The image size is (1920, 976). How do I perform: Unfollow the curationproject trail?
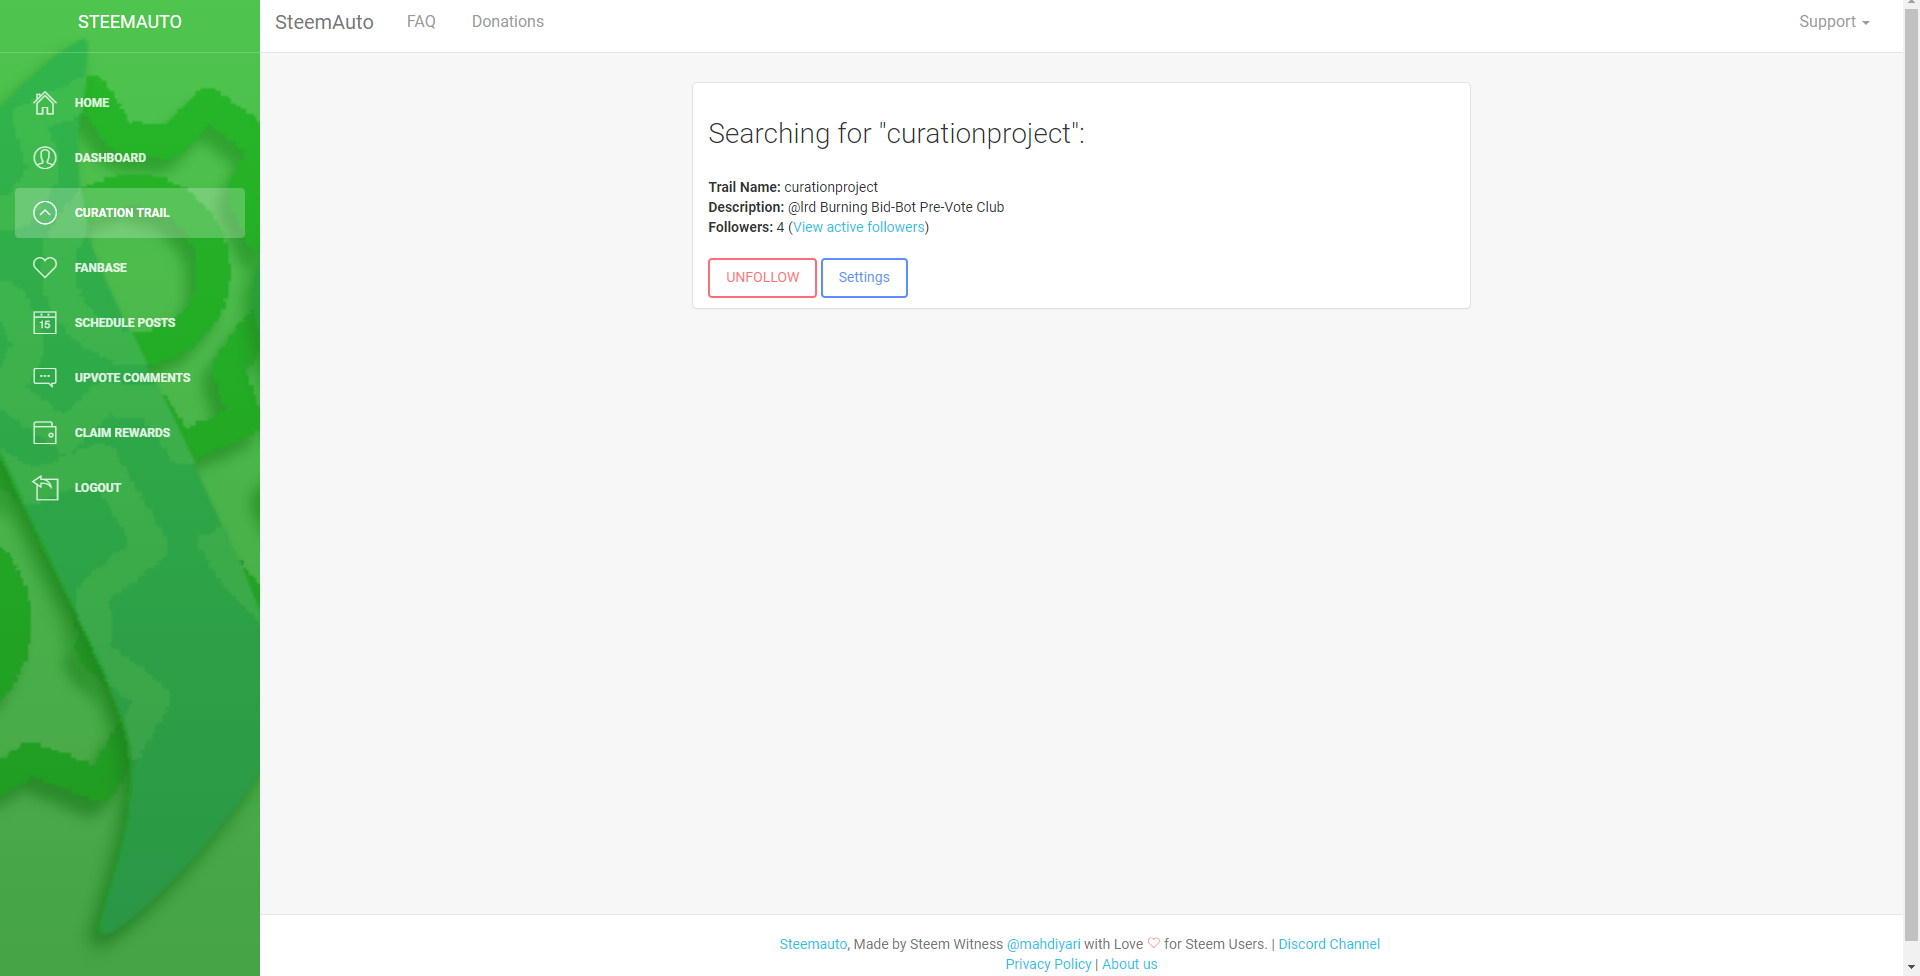[763, 278]
